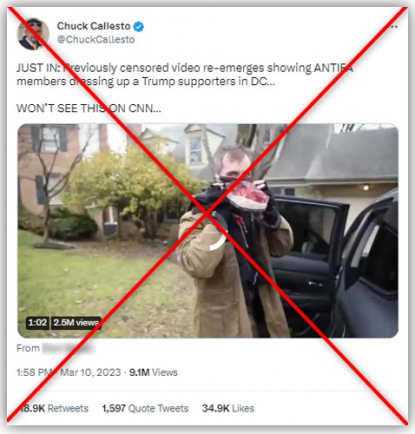Show the 18.9K Retweets list
Screen dimensions: 415x434
53,408
